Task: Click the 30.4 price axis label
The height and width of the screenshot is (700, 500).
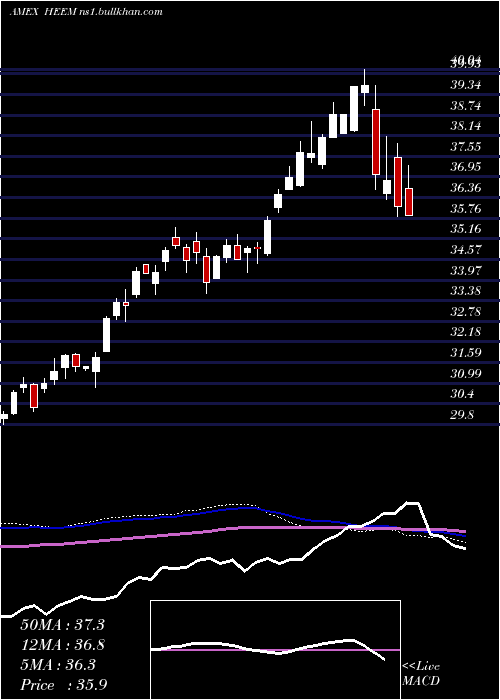Action: tap(462, 394)
